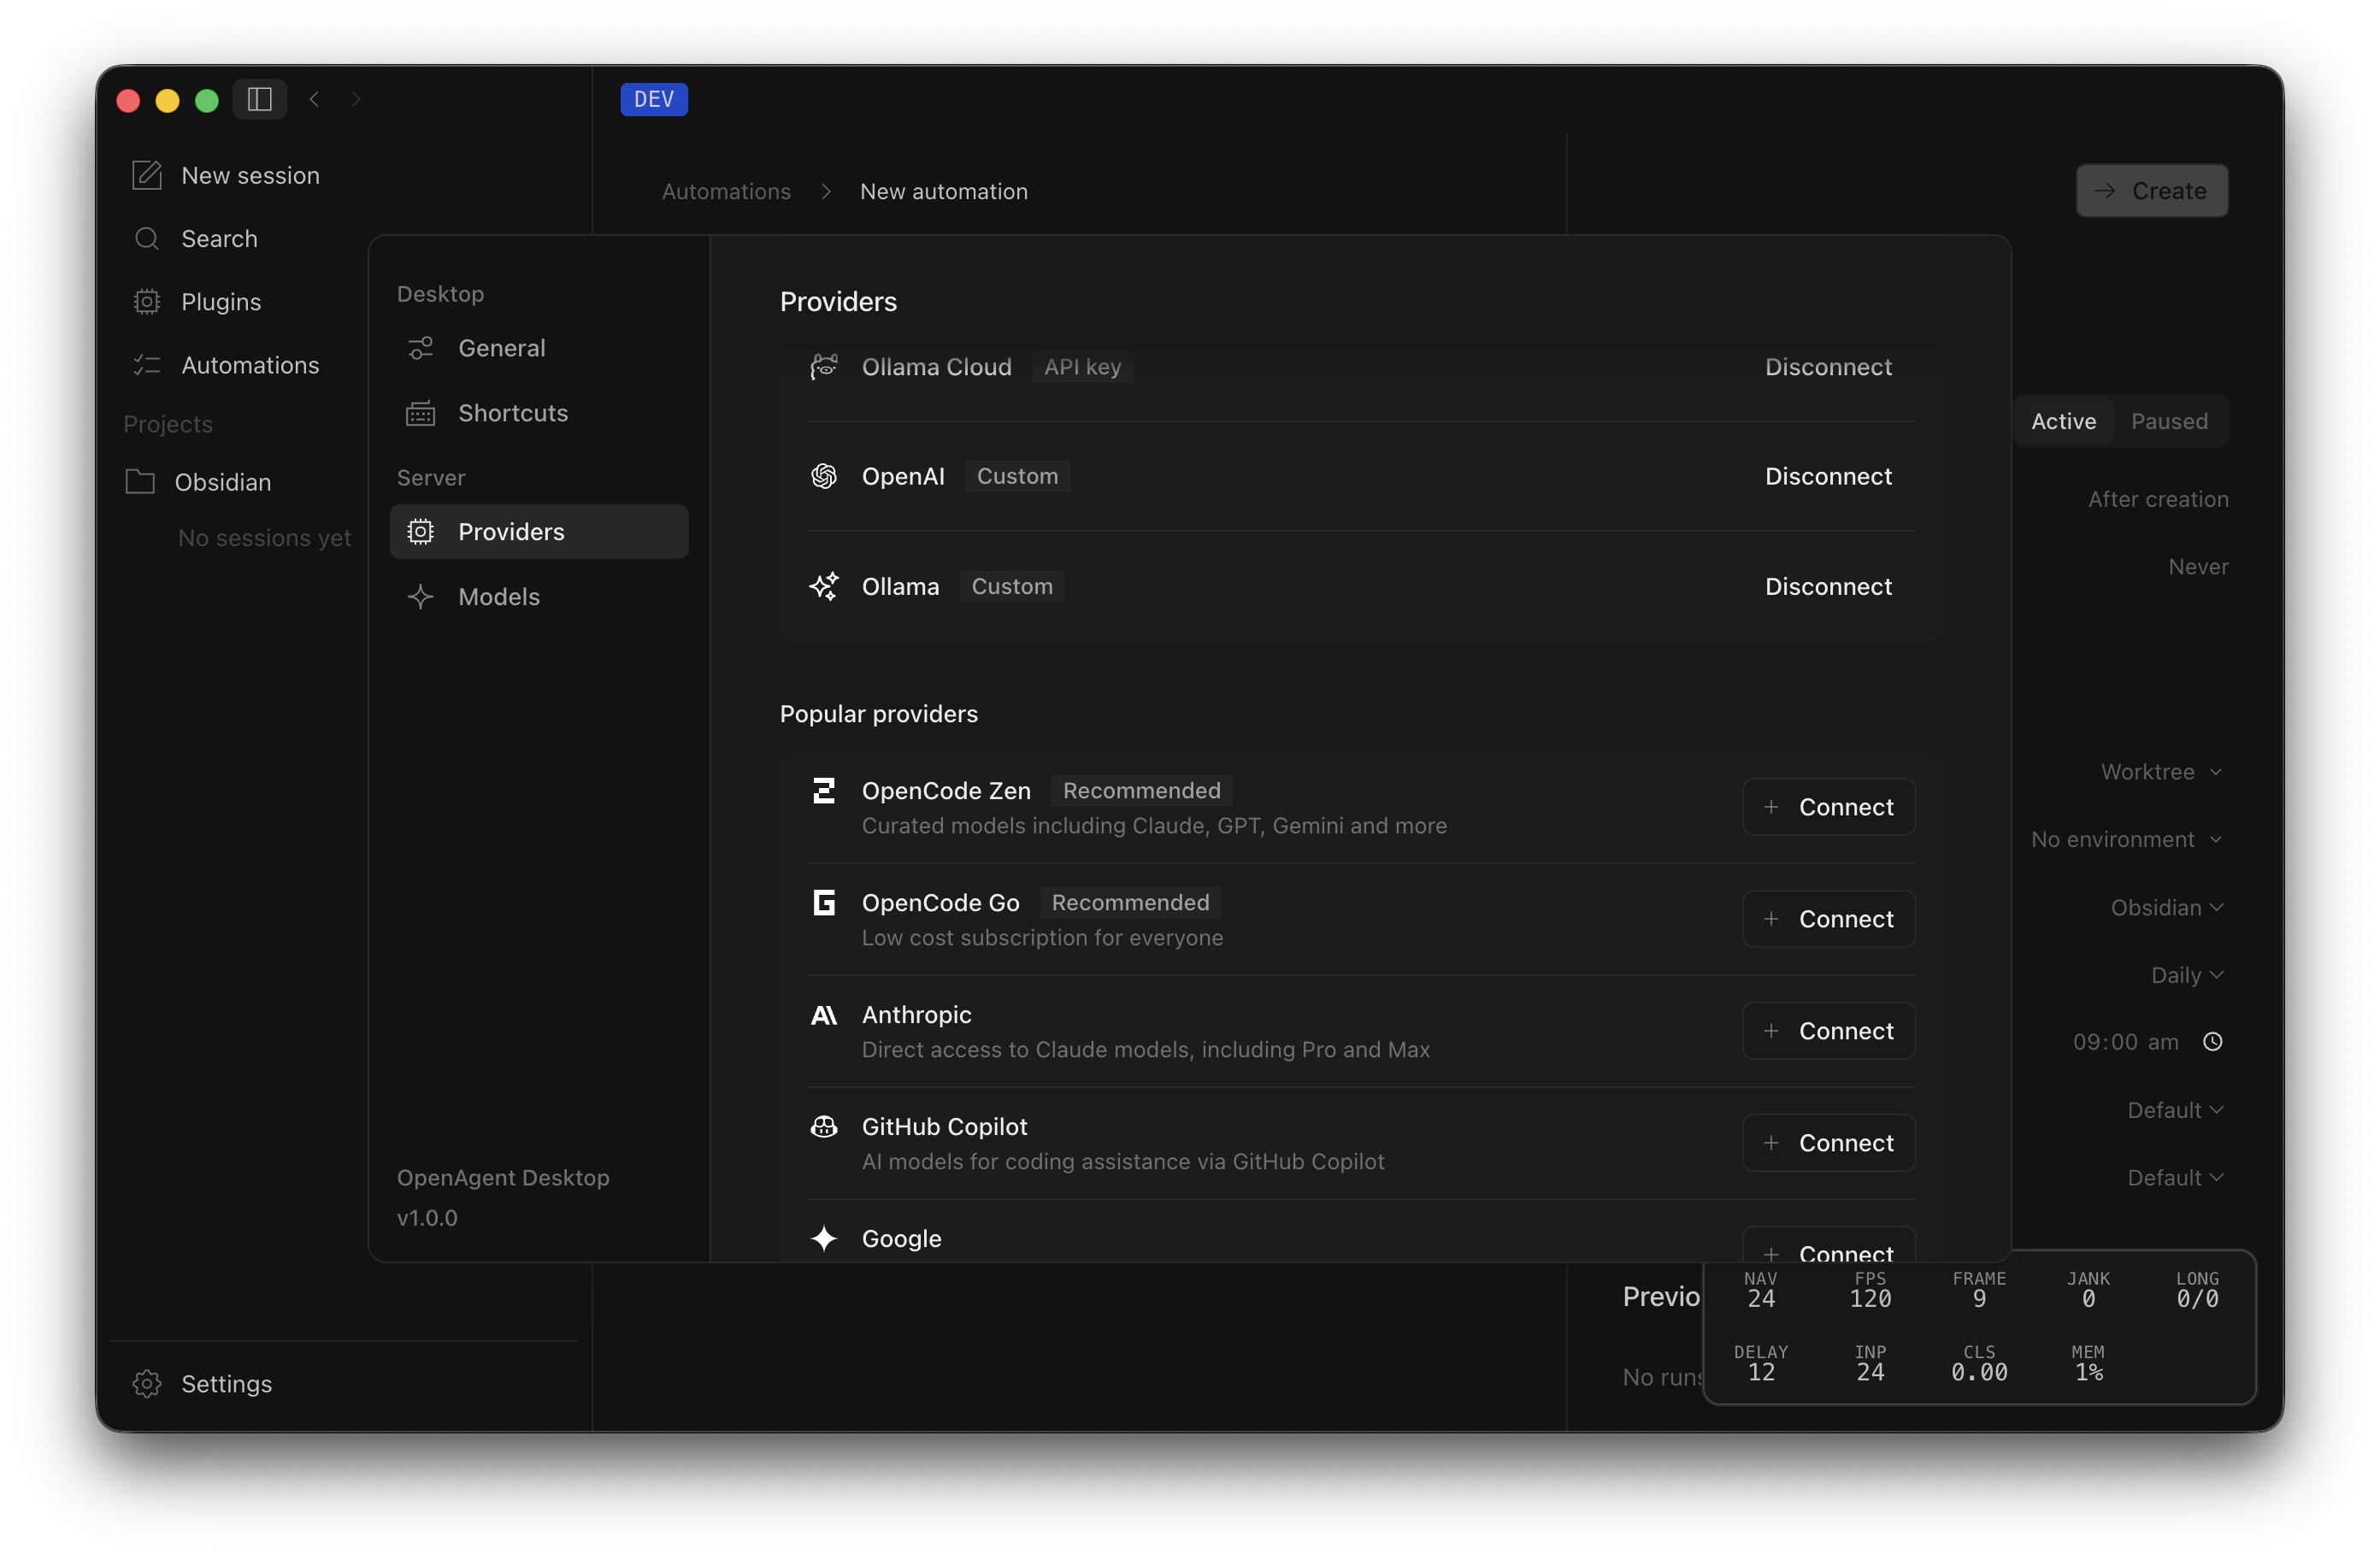Click the Create automation button

(2151, 190)
